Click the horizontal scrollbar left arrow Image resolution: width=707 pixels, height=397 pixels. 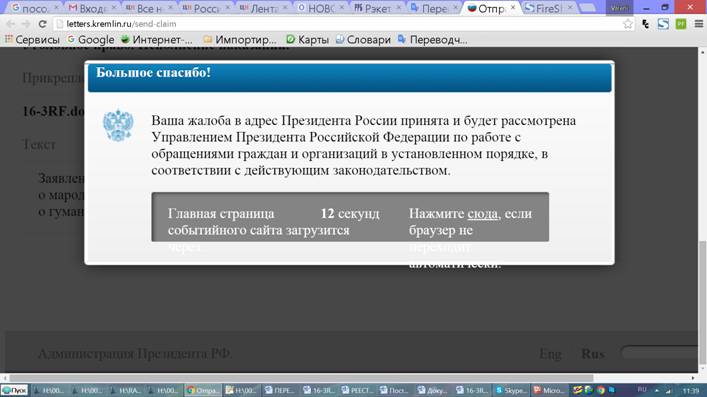click(5, 378)
